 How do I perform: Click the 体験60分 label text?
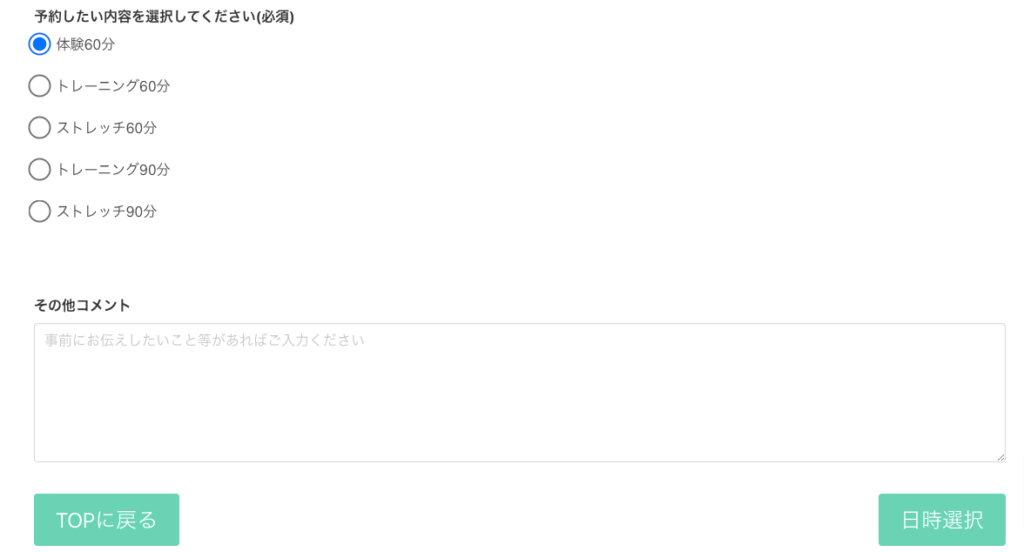coord(86,44)
